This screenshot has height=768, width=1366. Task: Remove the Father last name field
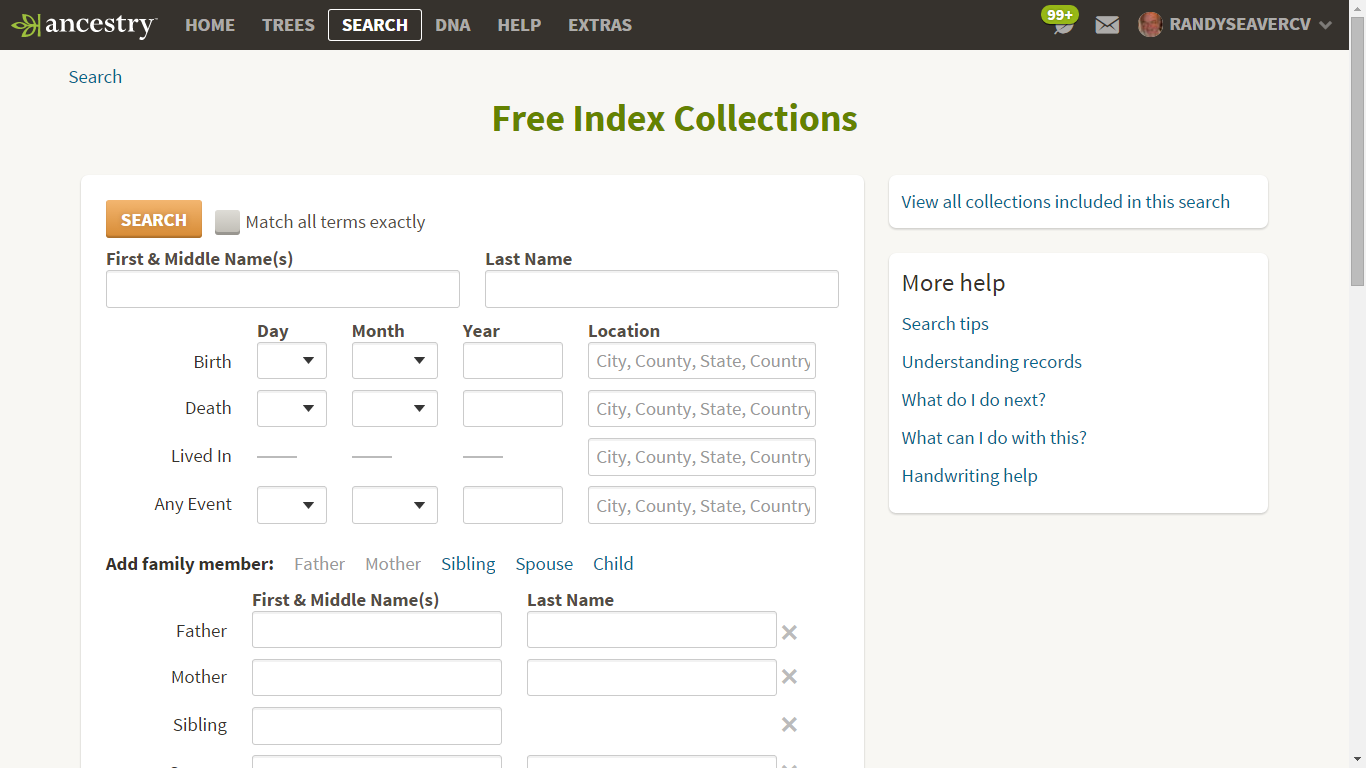pyautogui.click(x=789, y=632)
